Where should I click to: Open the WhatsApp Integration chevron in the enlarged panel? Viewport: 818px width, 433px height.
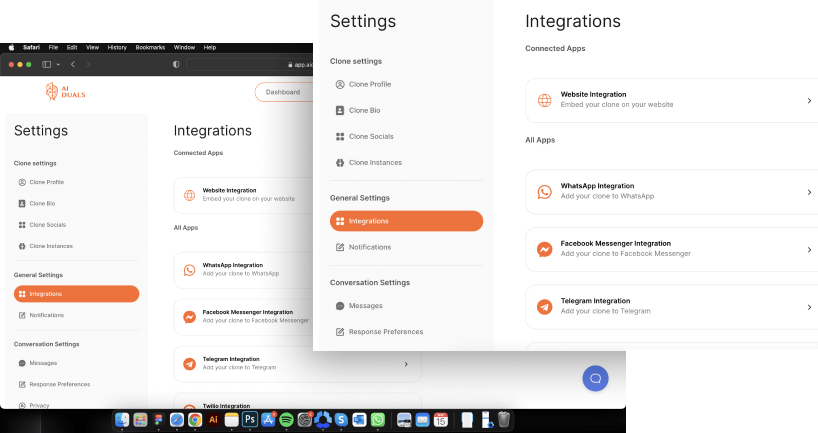coord(809,192)
